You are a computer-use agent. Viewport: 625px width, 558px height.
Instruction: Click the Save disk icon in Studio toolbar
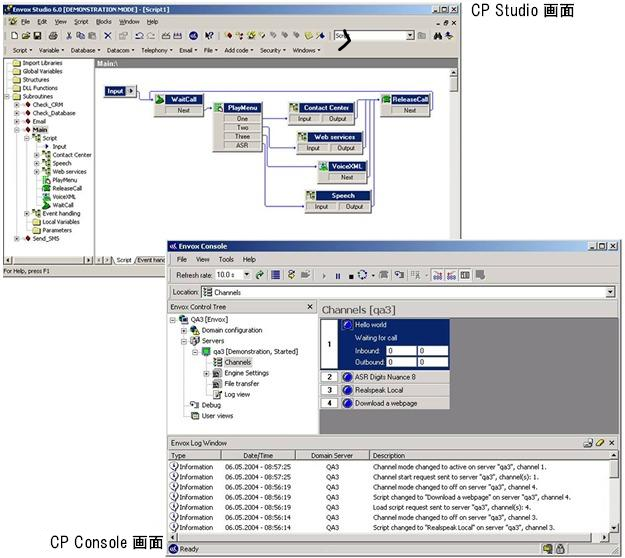[x=37, y=35]
